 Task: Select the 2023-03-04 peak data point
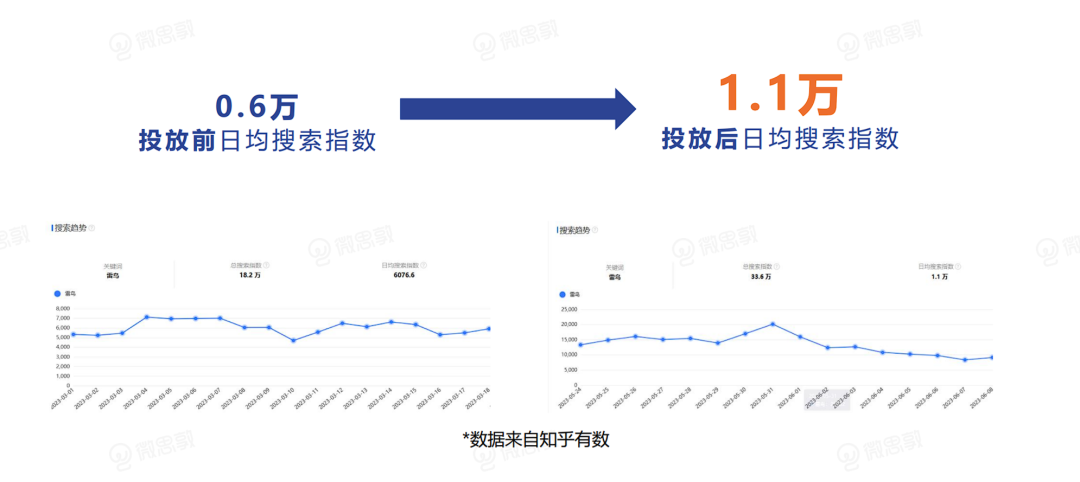tap(147, 317)
